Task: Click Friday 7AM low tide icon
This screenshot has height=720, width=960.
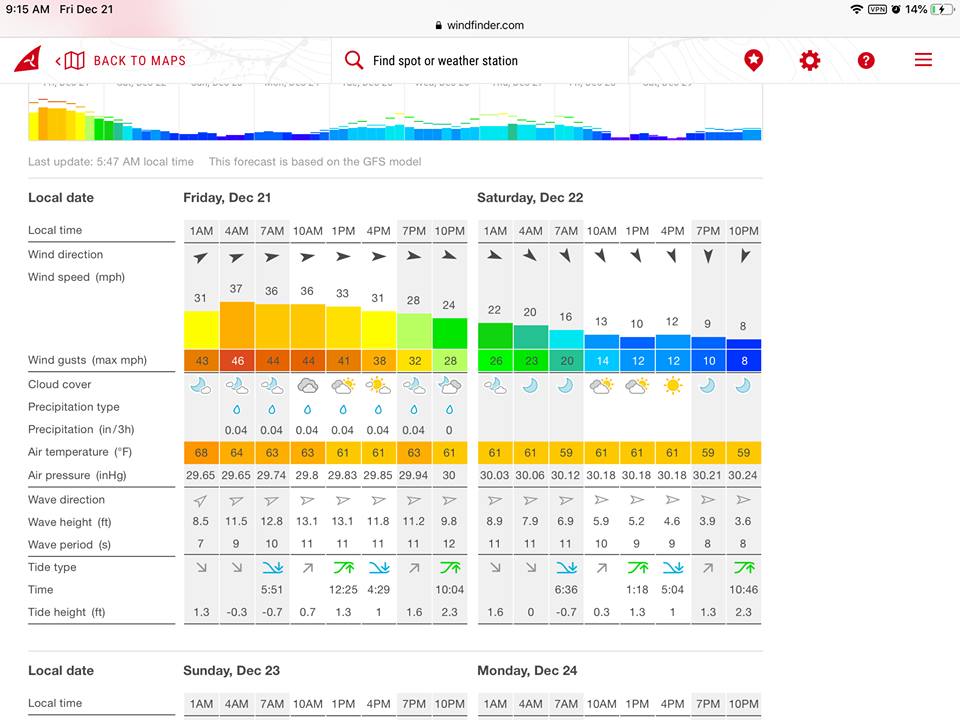Action: (272, 568)
